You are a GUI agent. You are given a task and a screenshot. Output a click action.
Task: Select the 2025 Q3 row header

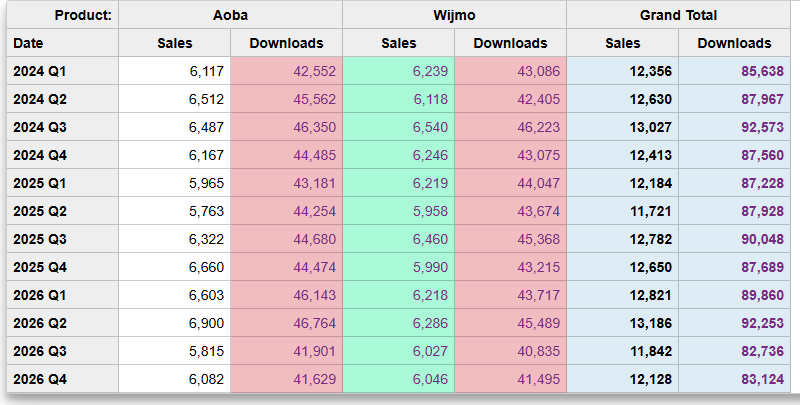click(63, 239)
